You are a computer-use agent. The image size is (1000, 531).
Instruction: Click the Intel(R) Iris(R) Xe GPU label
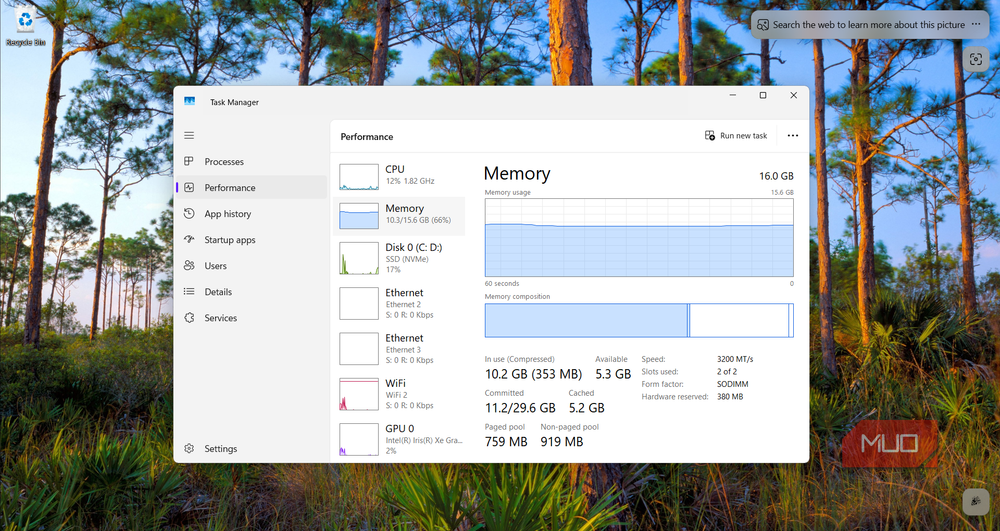424,440
